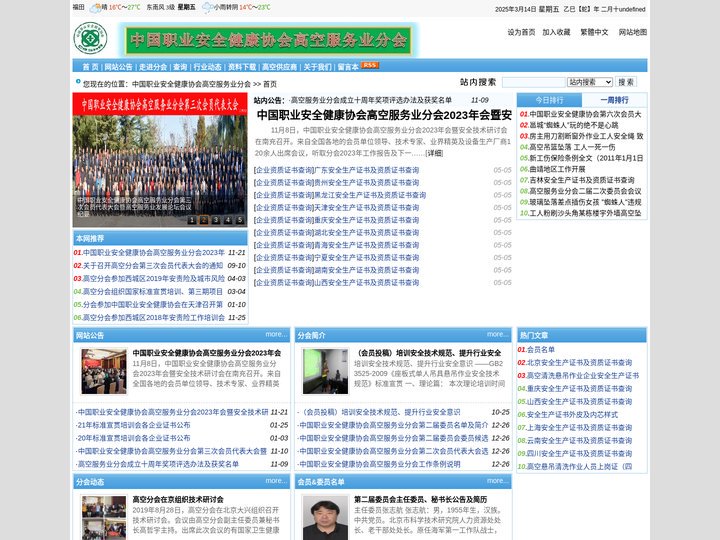Open the 高空供应商 navigation menu item

click(x=279, y=67)
